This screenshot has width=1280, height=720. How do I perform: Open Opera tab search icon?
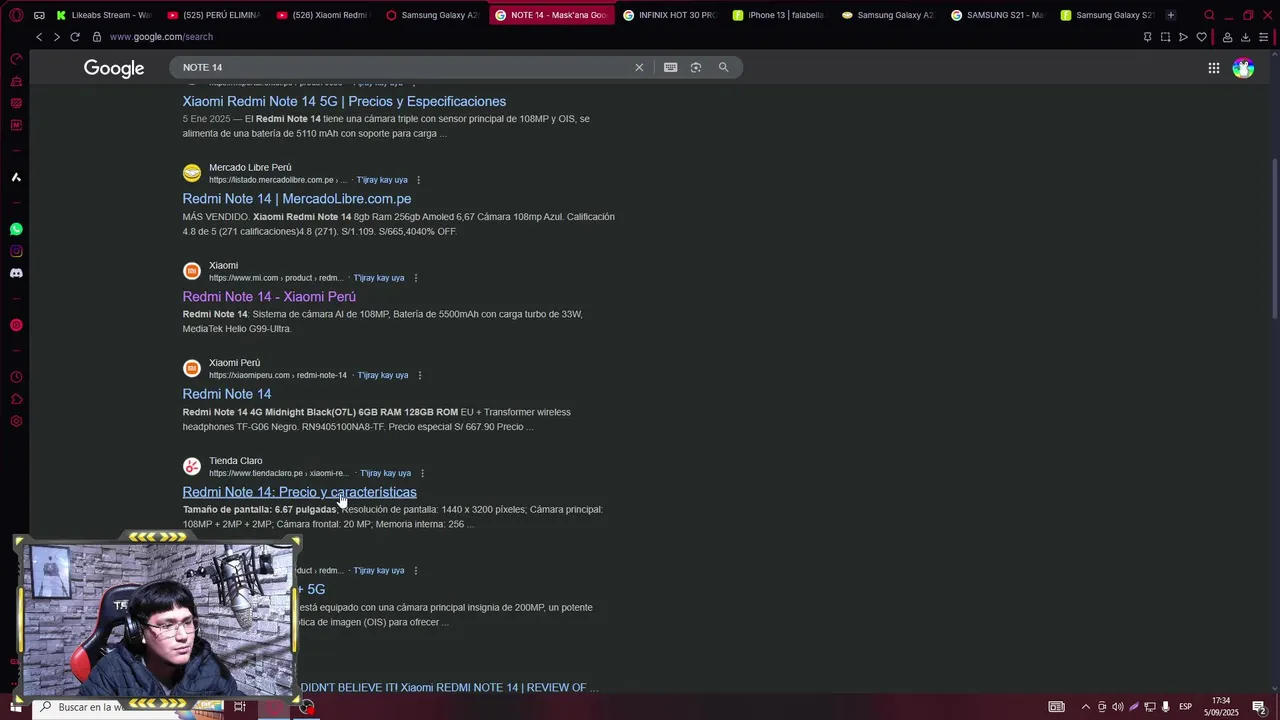click(1209, 15)
